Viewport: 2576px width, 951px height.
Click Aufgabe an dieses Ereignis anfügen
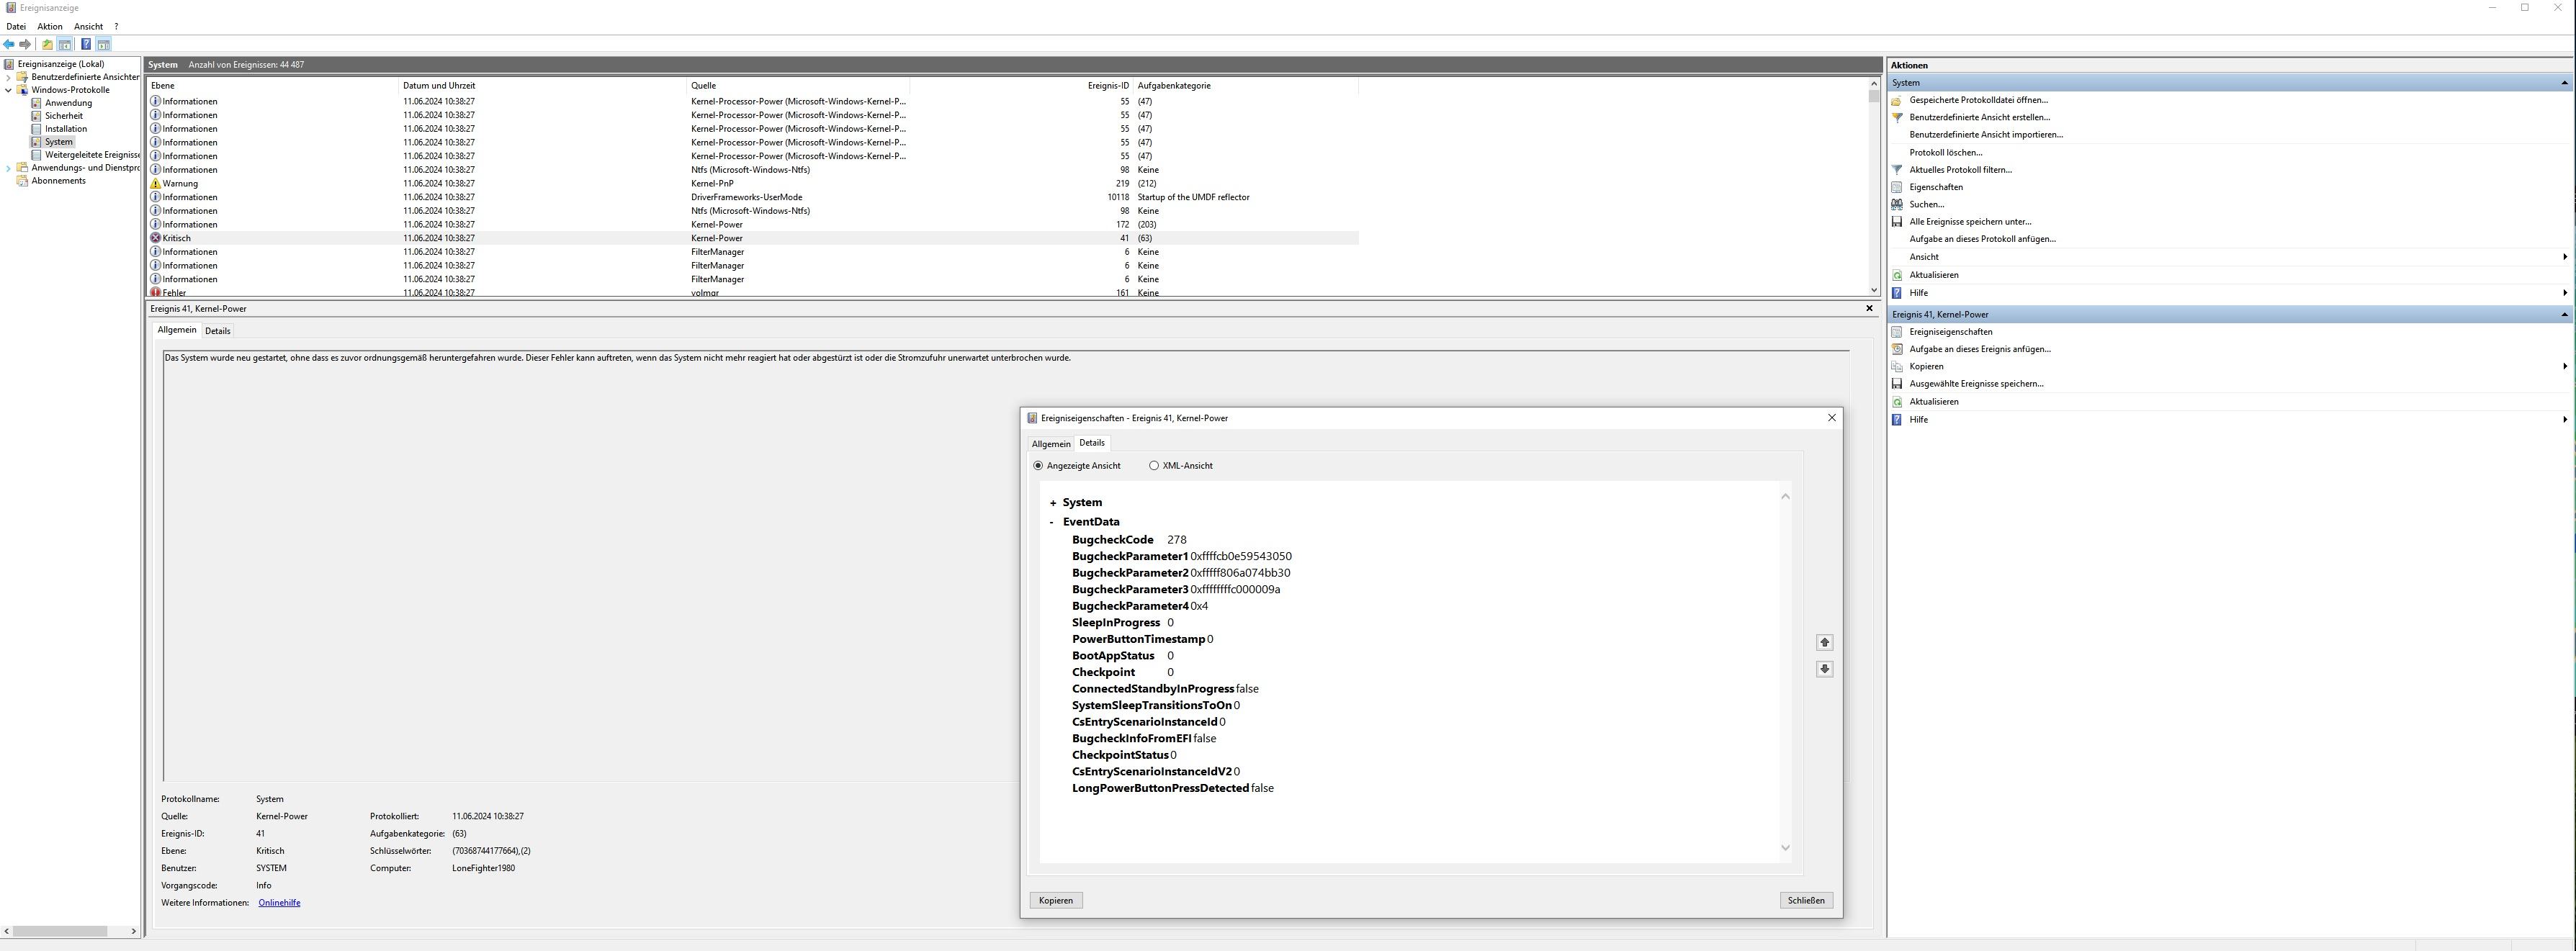1979,349
